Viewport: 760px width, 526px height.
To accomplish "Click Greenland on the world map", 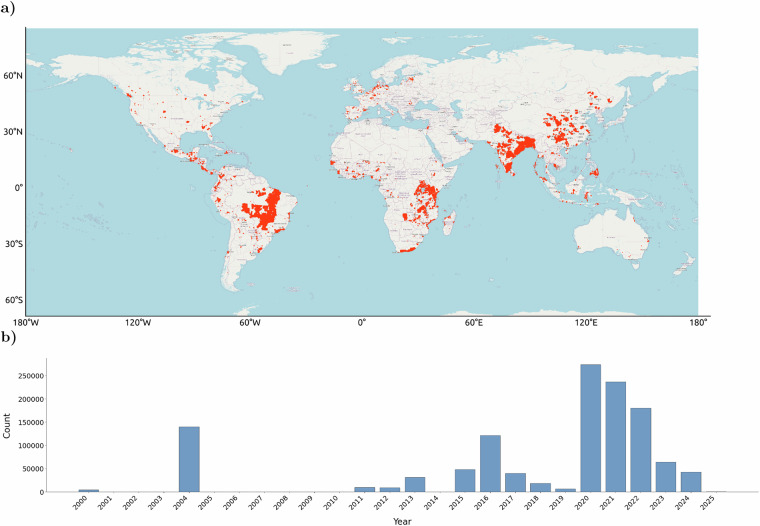I will [x=284, y=52].
